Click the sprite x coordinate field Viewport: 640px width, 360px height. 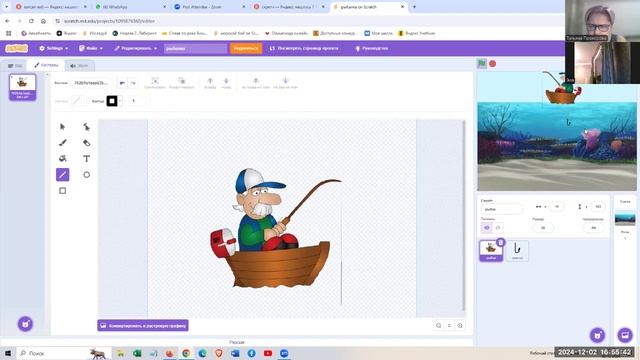(x=557, y=207)
